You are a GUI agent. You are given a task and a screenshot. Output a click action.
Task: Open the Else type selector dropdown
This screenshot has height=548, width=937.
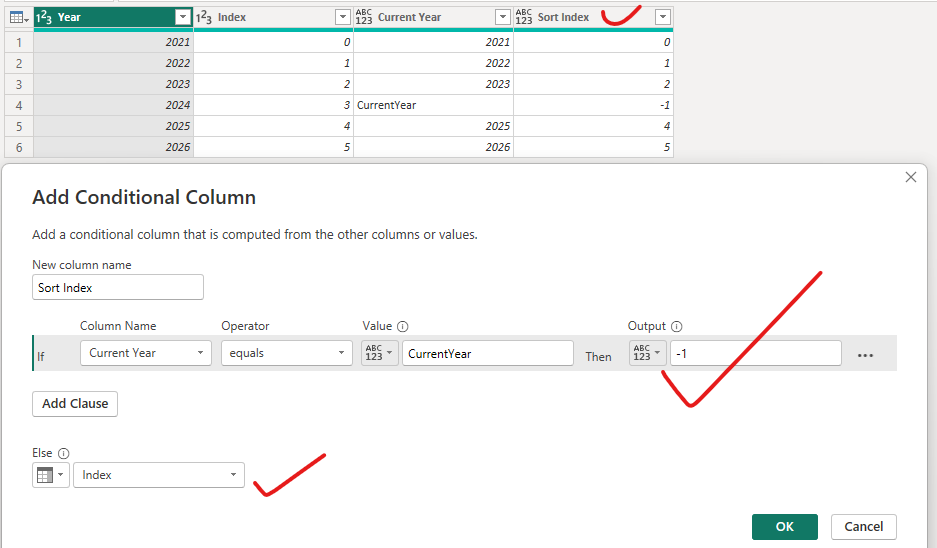(x=51, y=475)
